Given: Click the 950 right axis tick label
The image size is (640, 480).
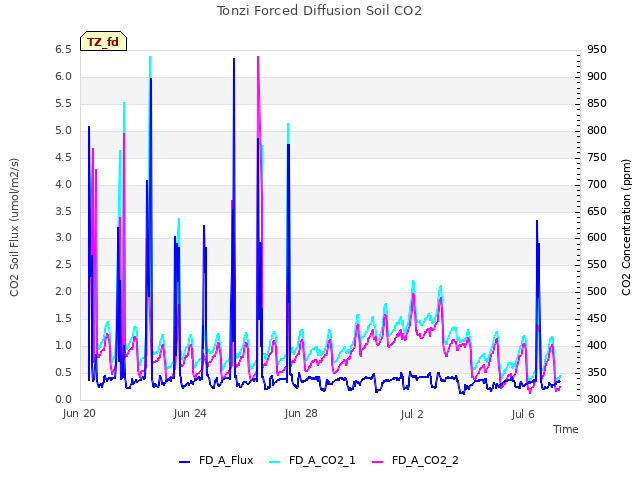Looking at the screenshot, I should (x=597, y=49).
